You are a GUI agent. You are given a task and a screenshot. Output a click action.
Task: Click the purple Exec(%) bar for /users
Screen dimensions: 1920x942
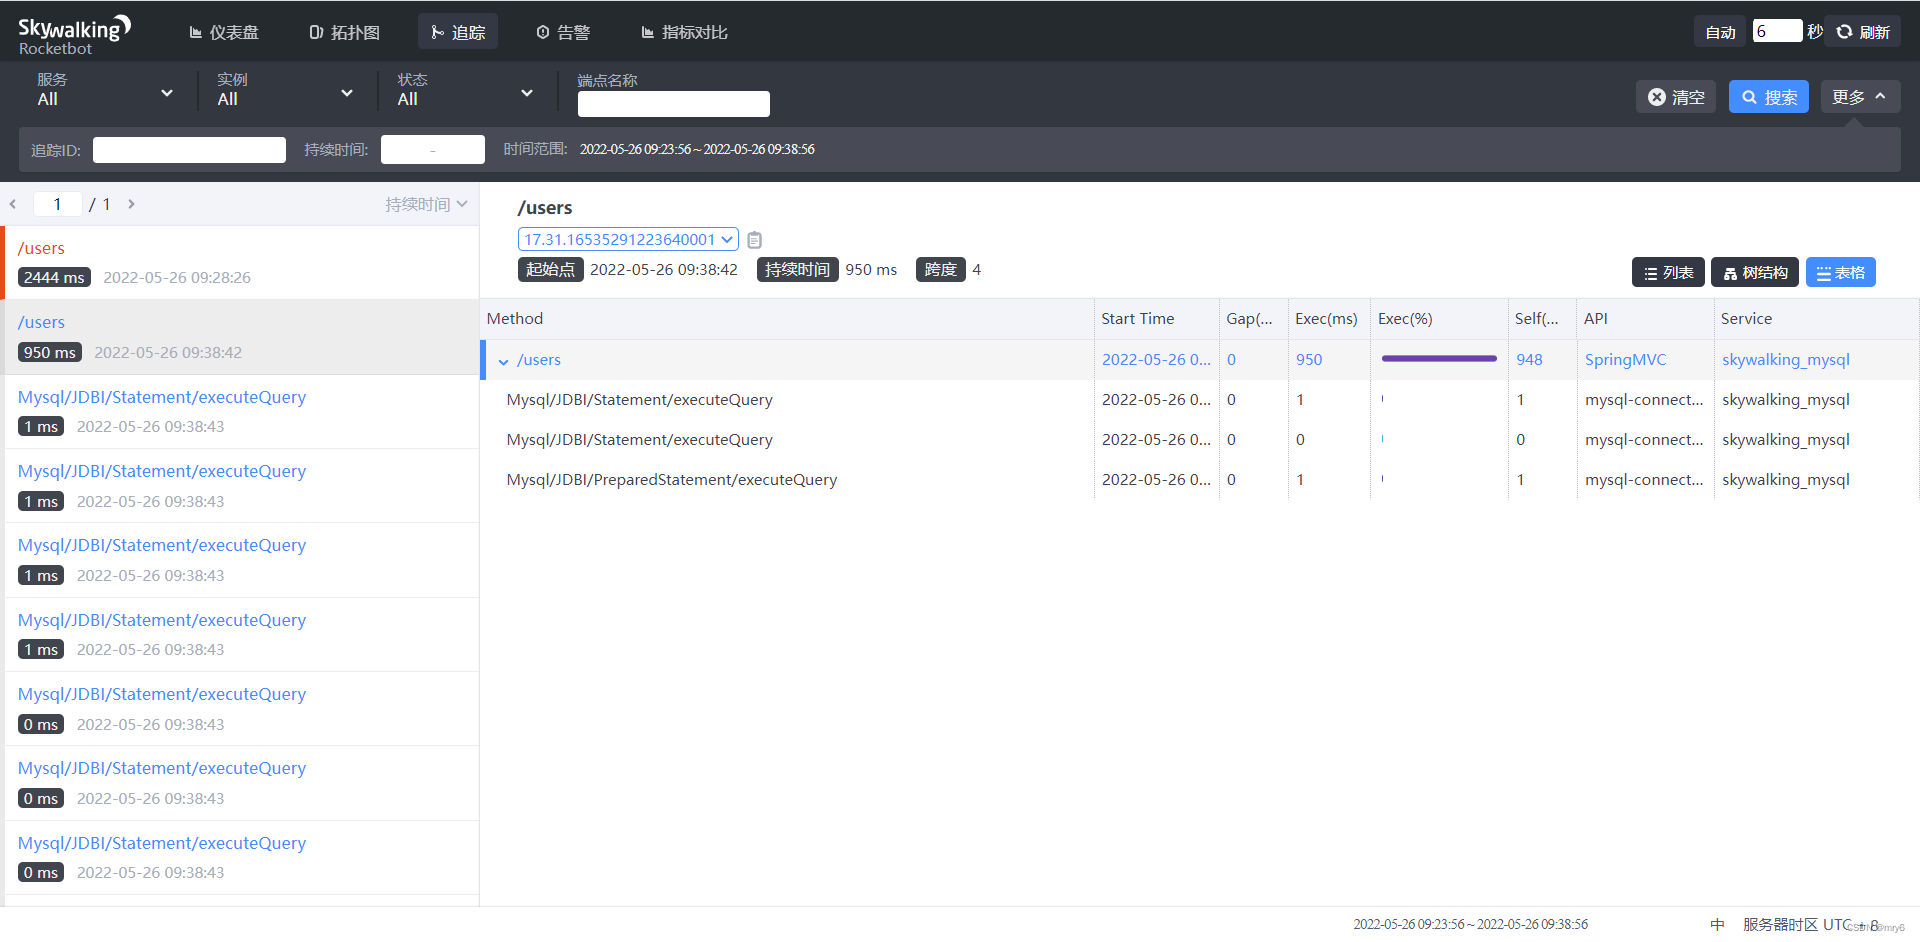1439,358
